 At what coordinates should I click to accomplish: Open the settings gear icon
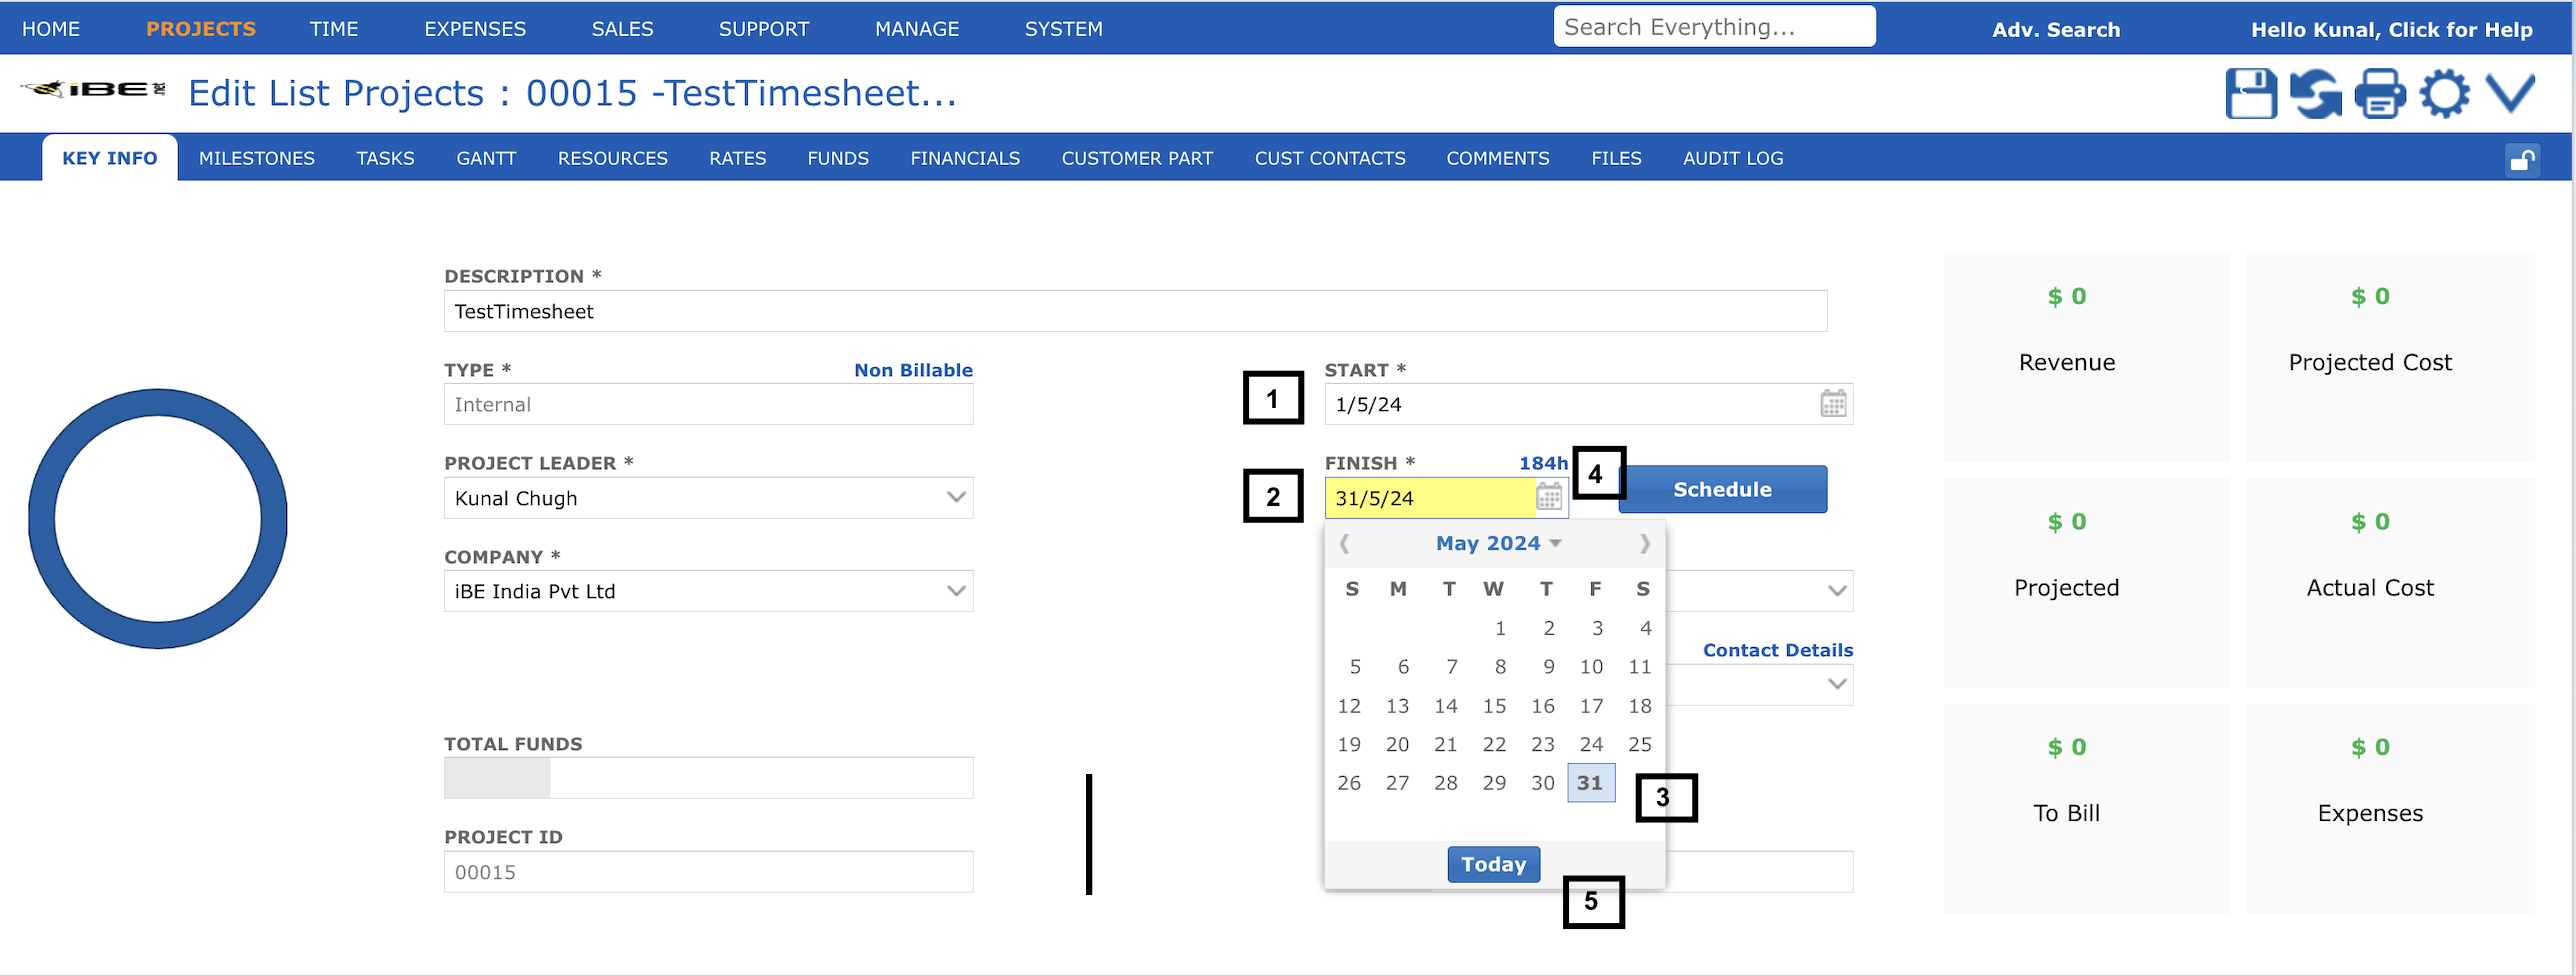tap(2444, 94)
